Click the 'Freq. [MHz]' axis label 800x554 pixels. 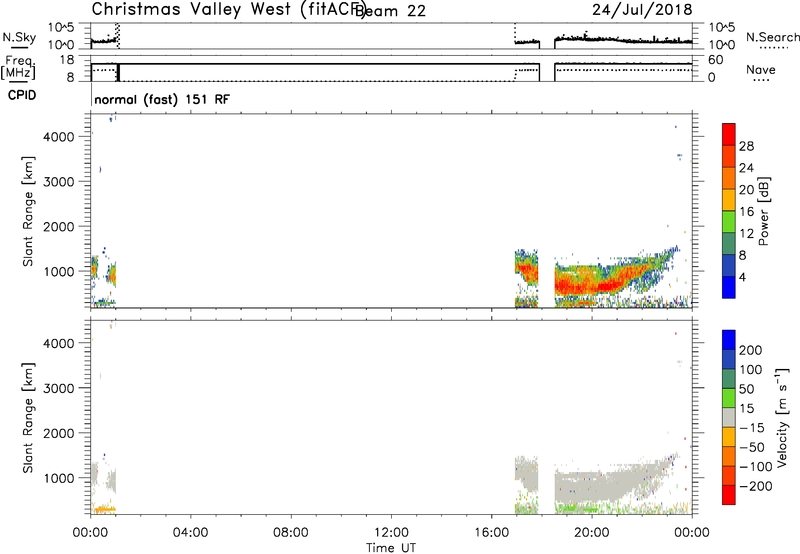click(x=18, y=68)
